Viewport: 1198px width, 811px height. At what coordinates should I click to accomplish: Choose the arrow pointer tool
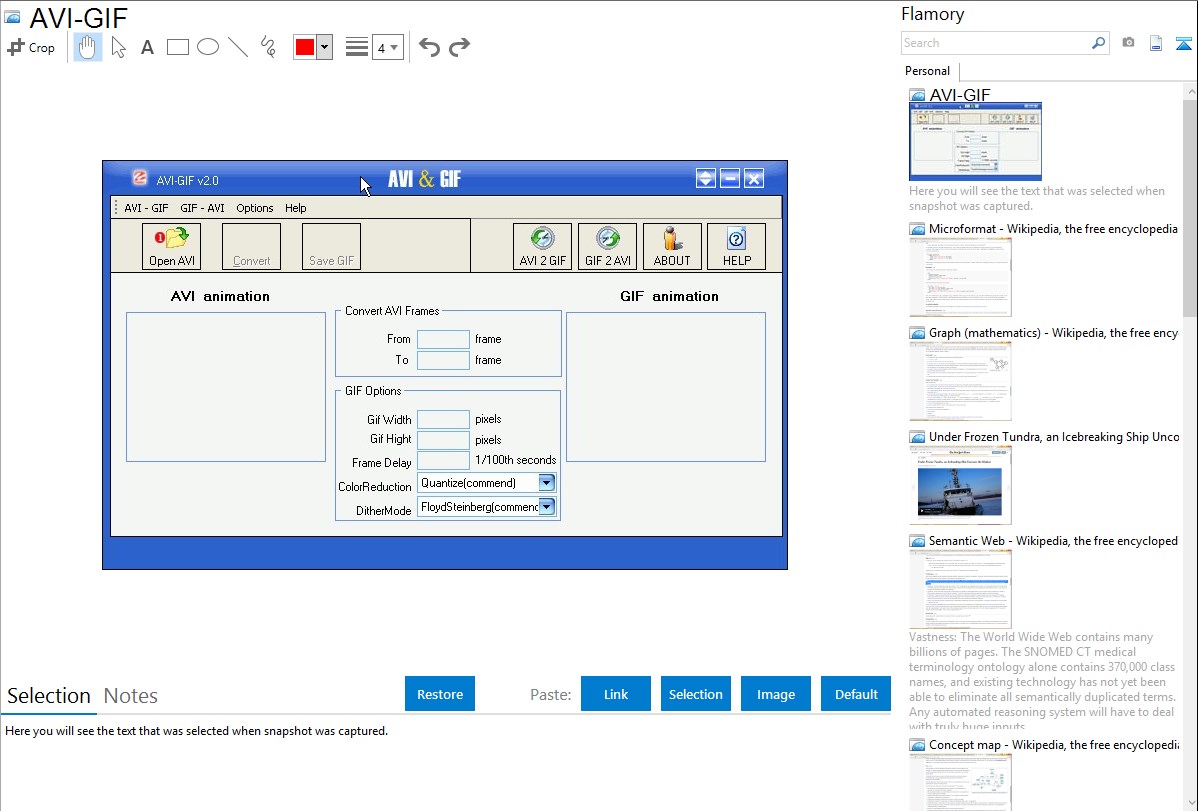coord(118,47)
